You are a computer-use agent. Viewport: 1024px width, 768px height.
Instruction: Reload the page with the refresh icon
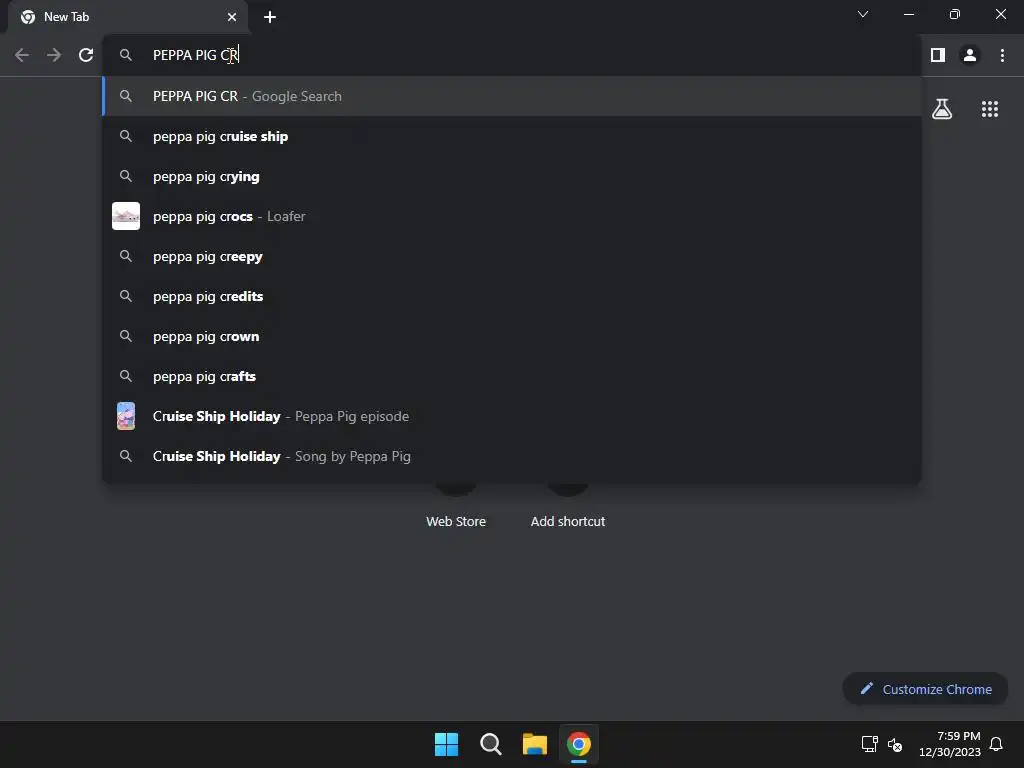86,56
